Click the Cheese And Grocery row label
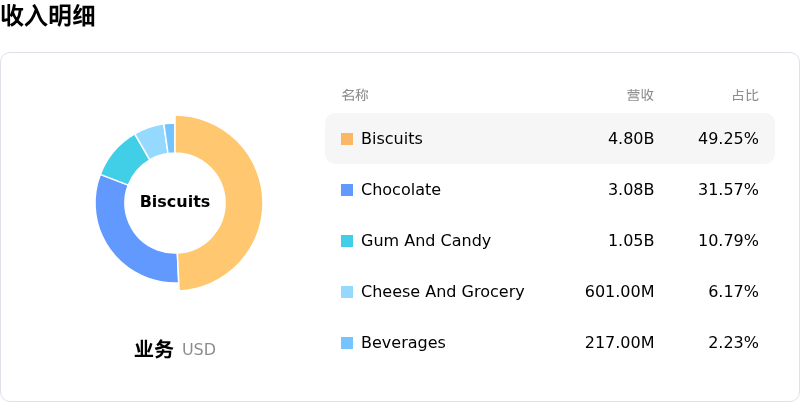This screenshot has width=800, height=402. point(442,292)
